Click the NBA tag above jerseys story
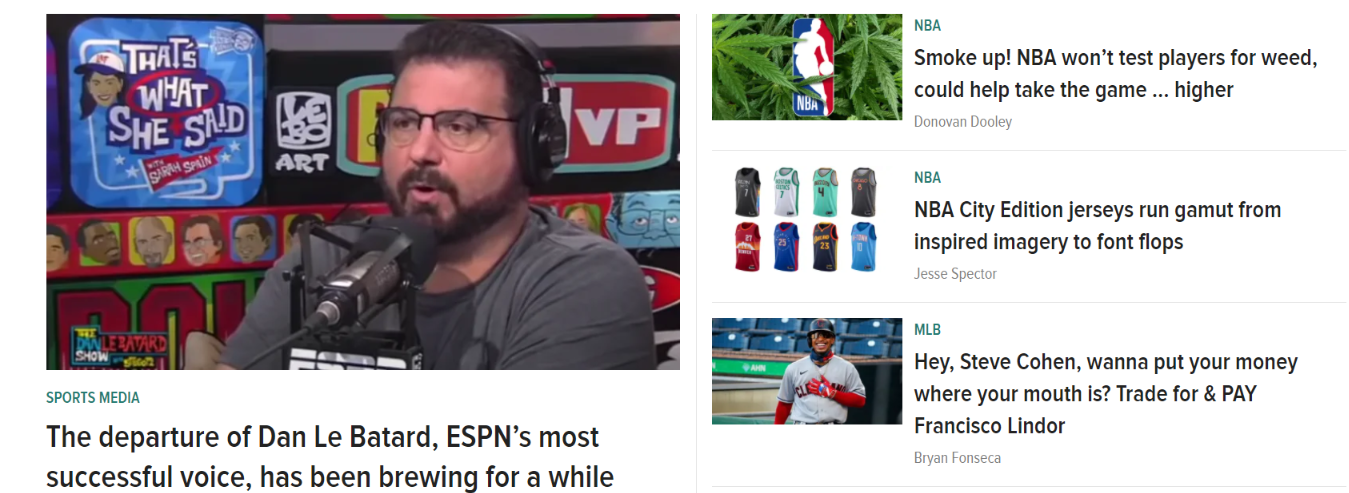 (927, 178)
